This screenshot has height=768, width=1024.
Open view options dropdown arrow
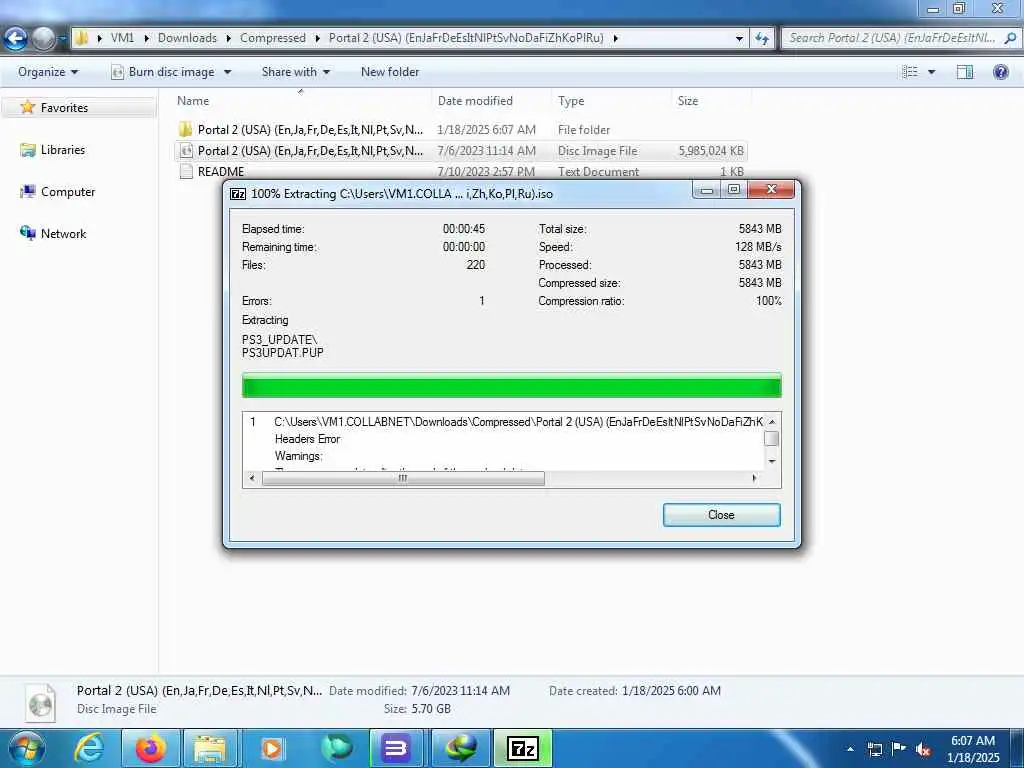click(x=932, y=72)
